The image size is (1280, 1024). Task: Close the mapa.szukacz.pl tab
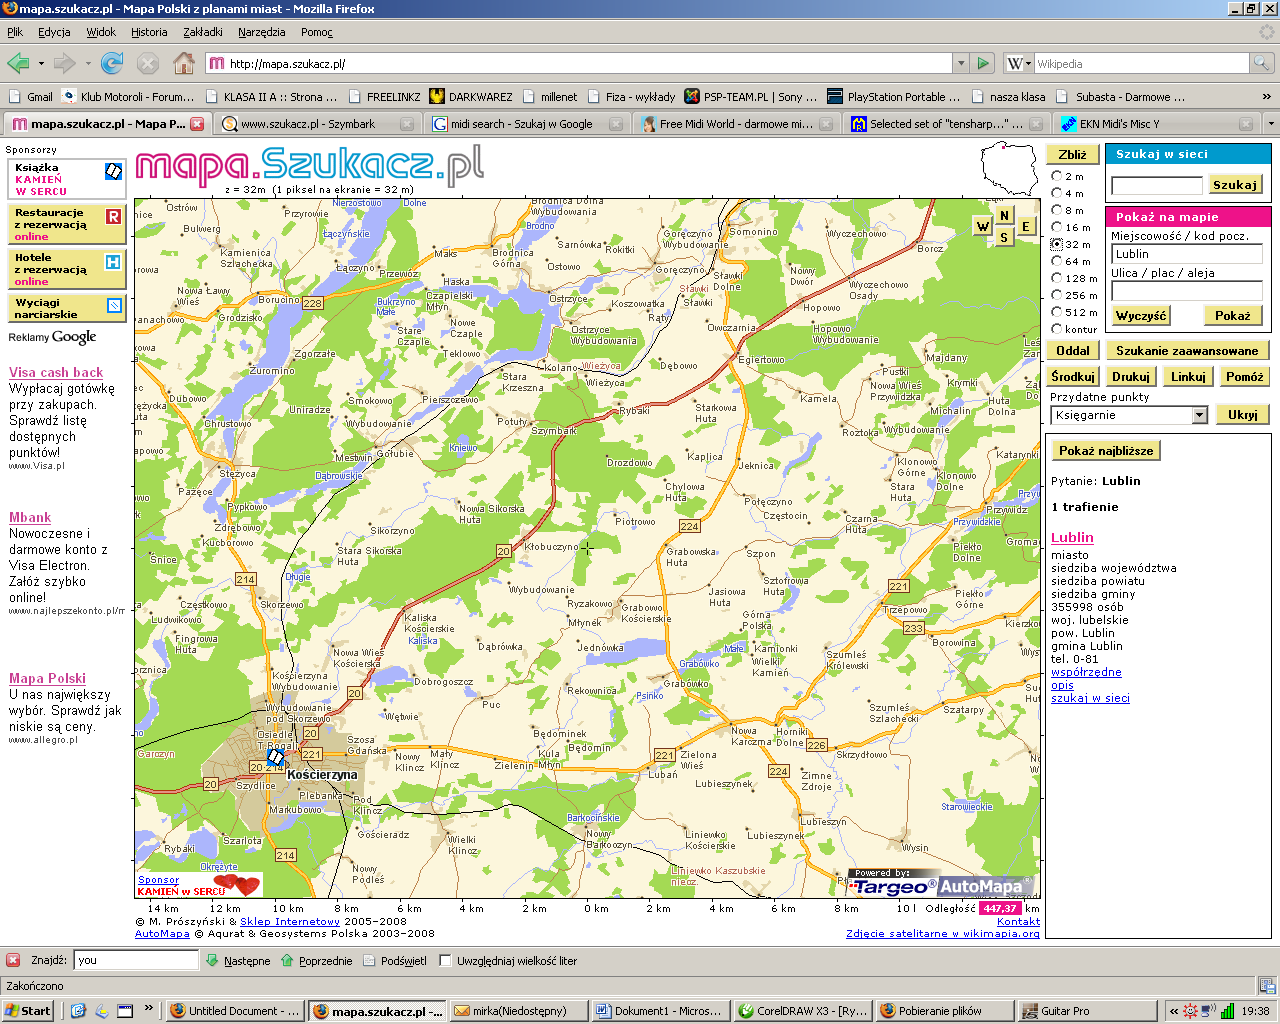pos(197,124)
